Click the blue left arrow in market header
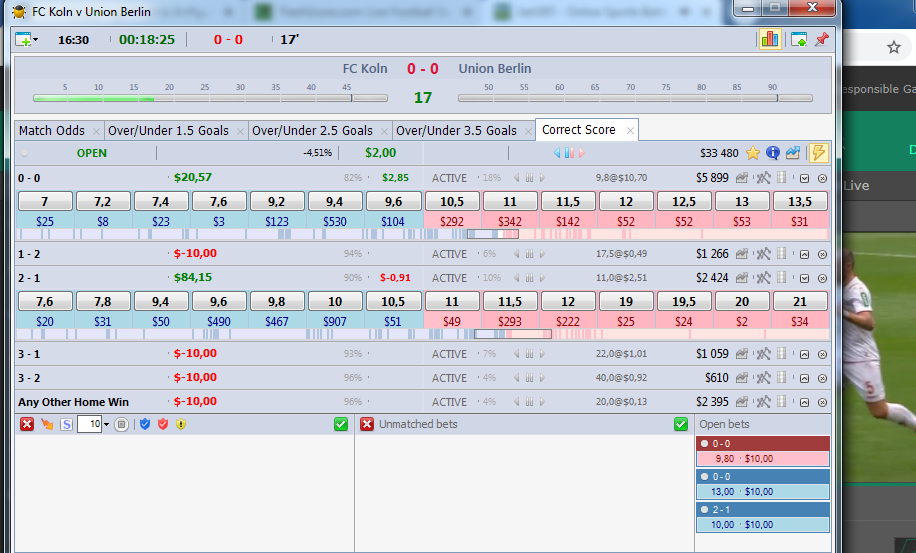The image size is (916, 553). coord(557,153)
